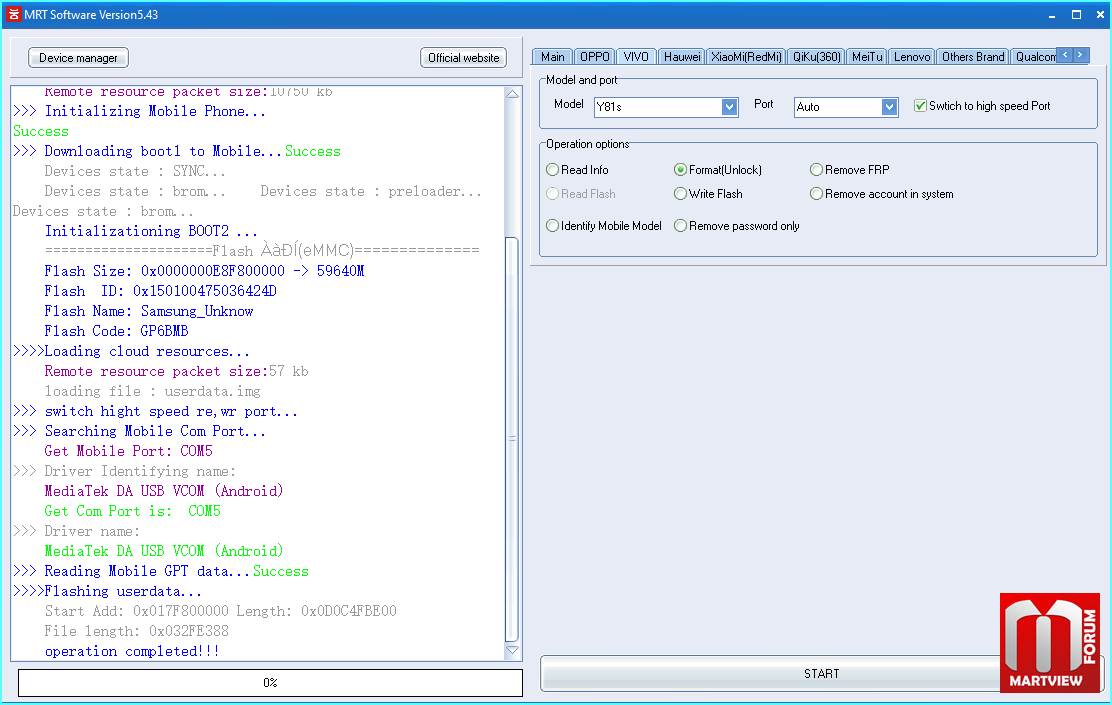Viewport: 1112px width, 705px height.
Task: Click 'Initializing Mobile Phone...' log line
Action: tap(140, 111)
